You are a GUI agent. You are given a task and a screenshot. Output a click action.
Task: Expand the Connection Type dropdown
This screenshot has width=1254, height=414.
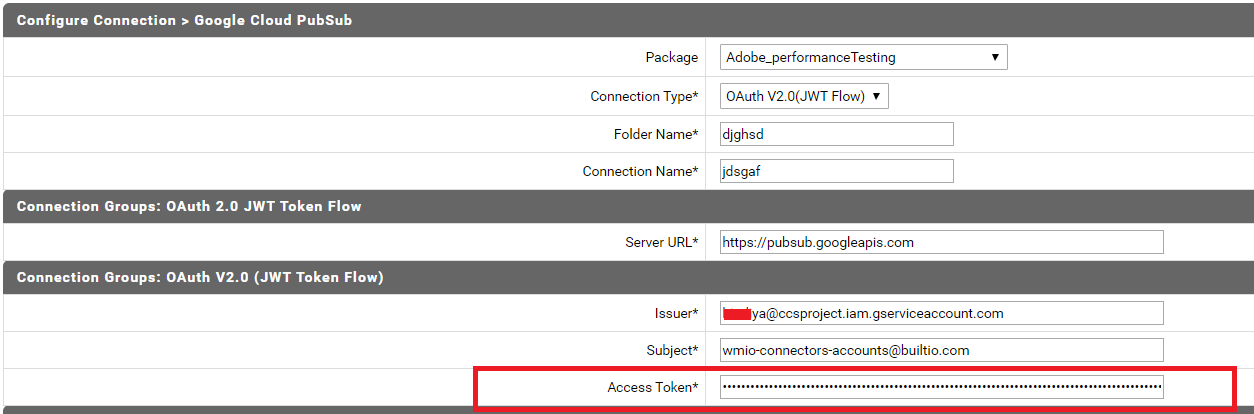tap(804, 96)
